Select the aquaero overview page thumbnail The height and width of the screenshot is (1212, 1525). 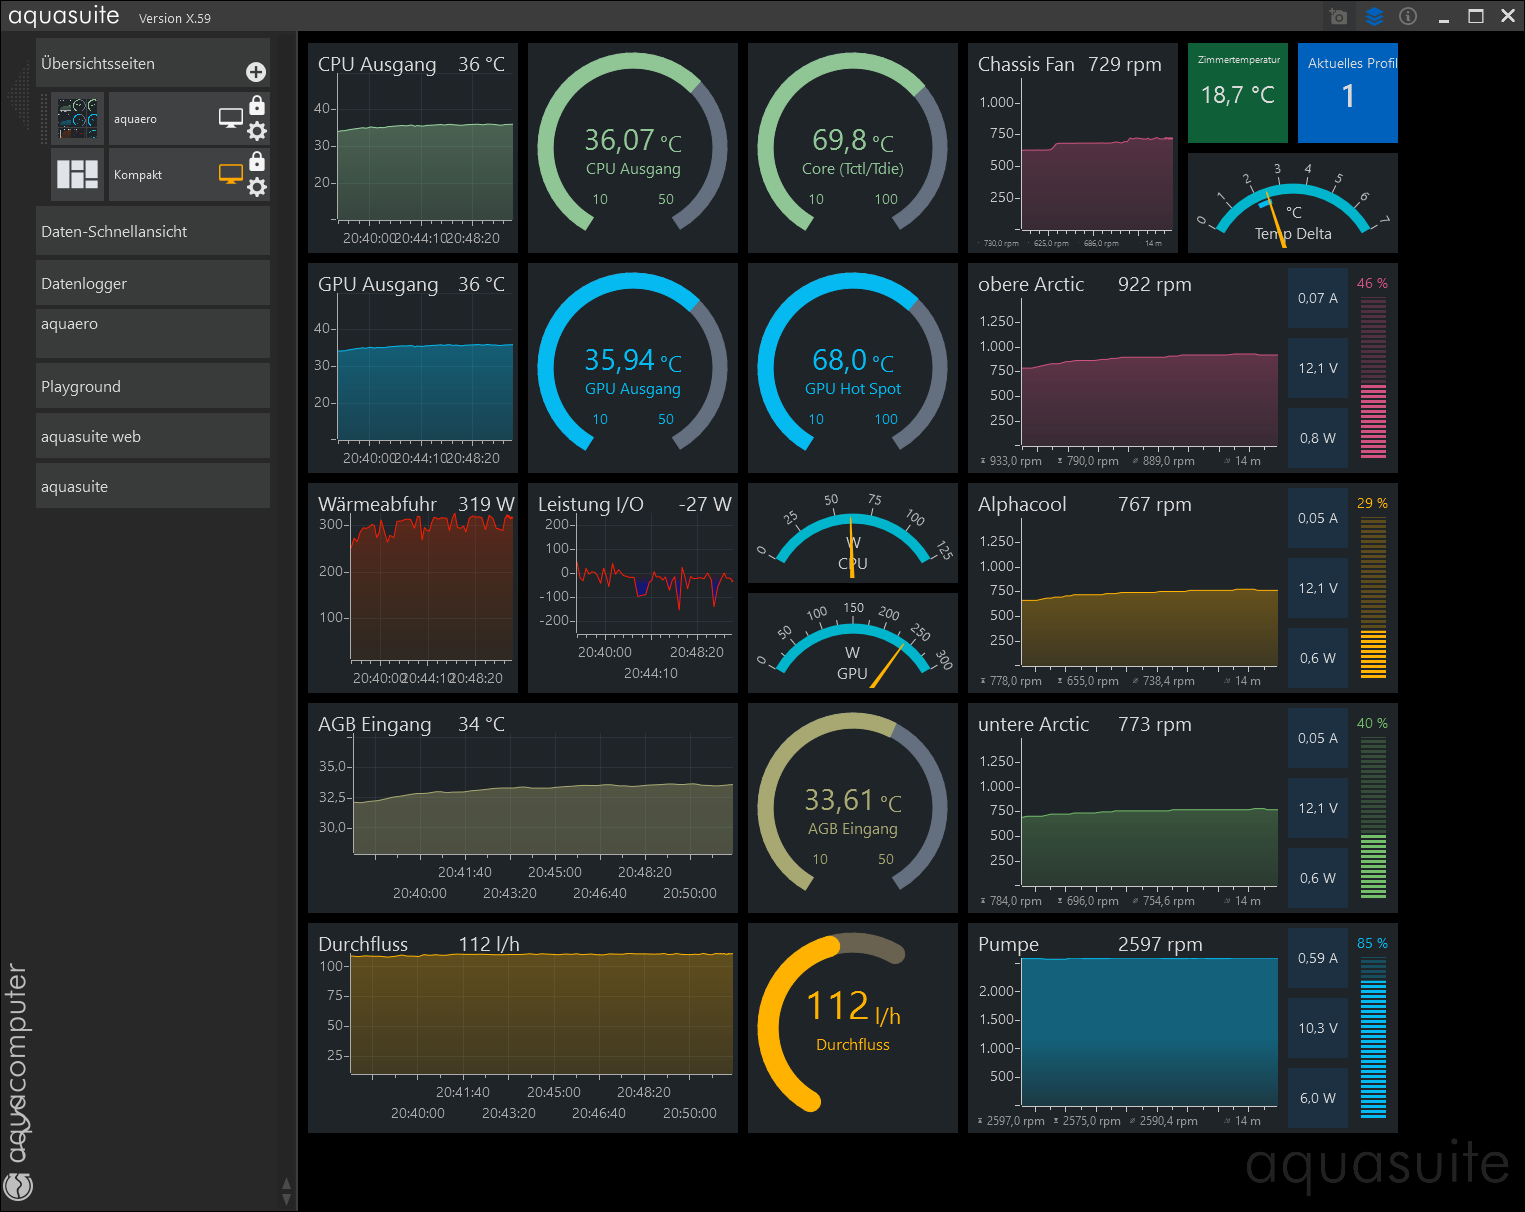tap(77, 119)
